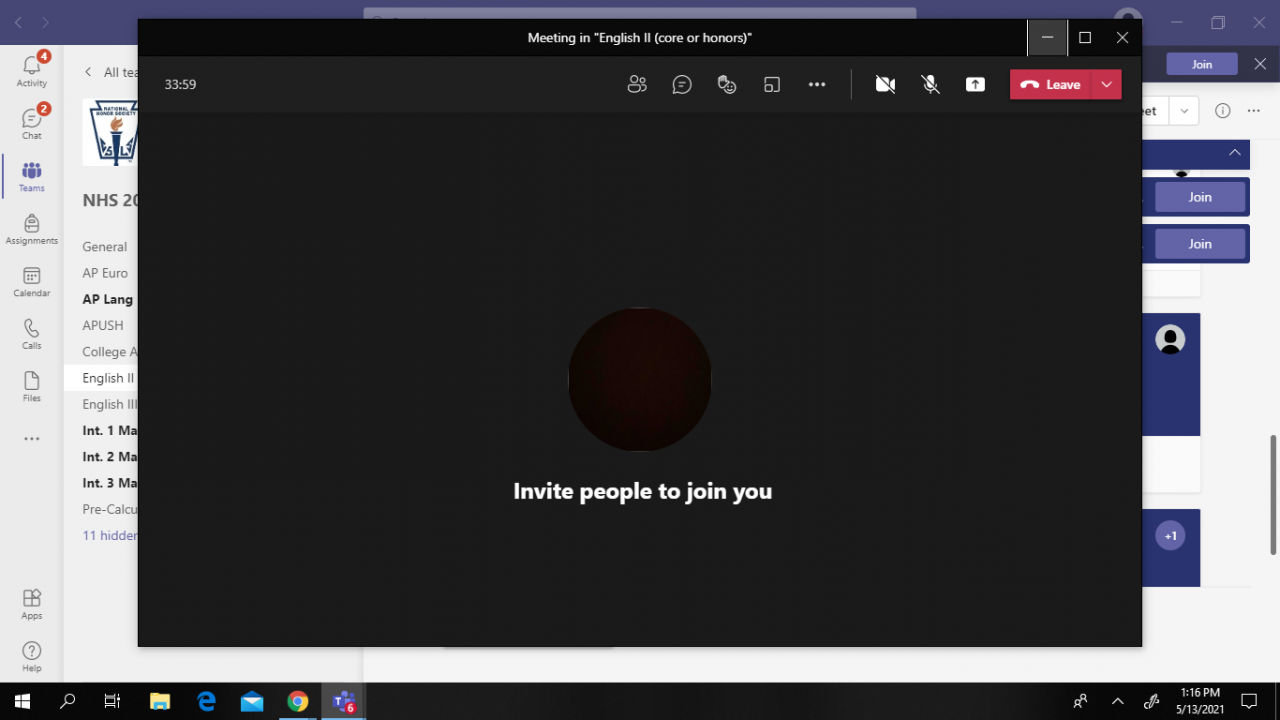
Task: Open the raise hand reactions icon
Action: (727, 85)
